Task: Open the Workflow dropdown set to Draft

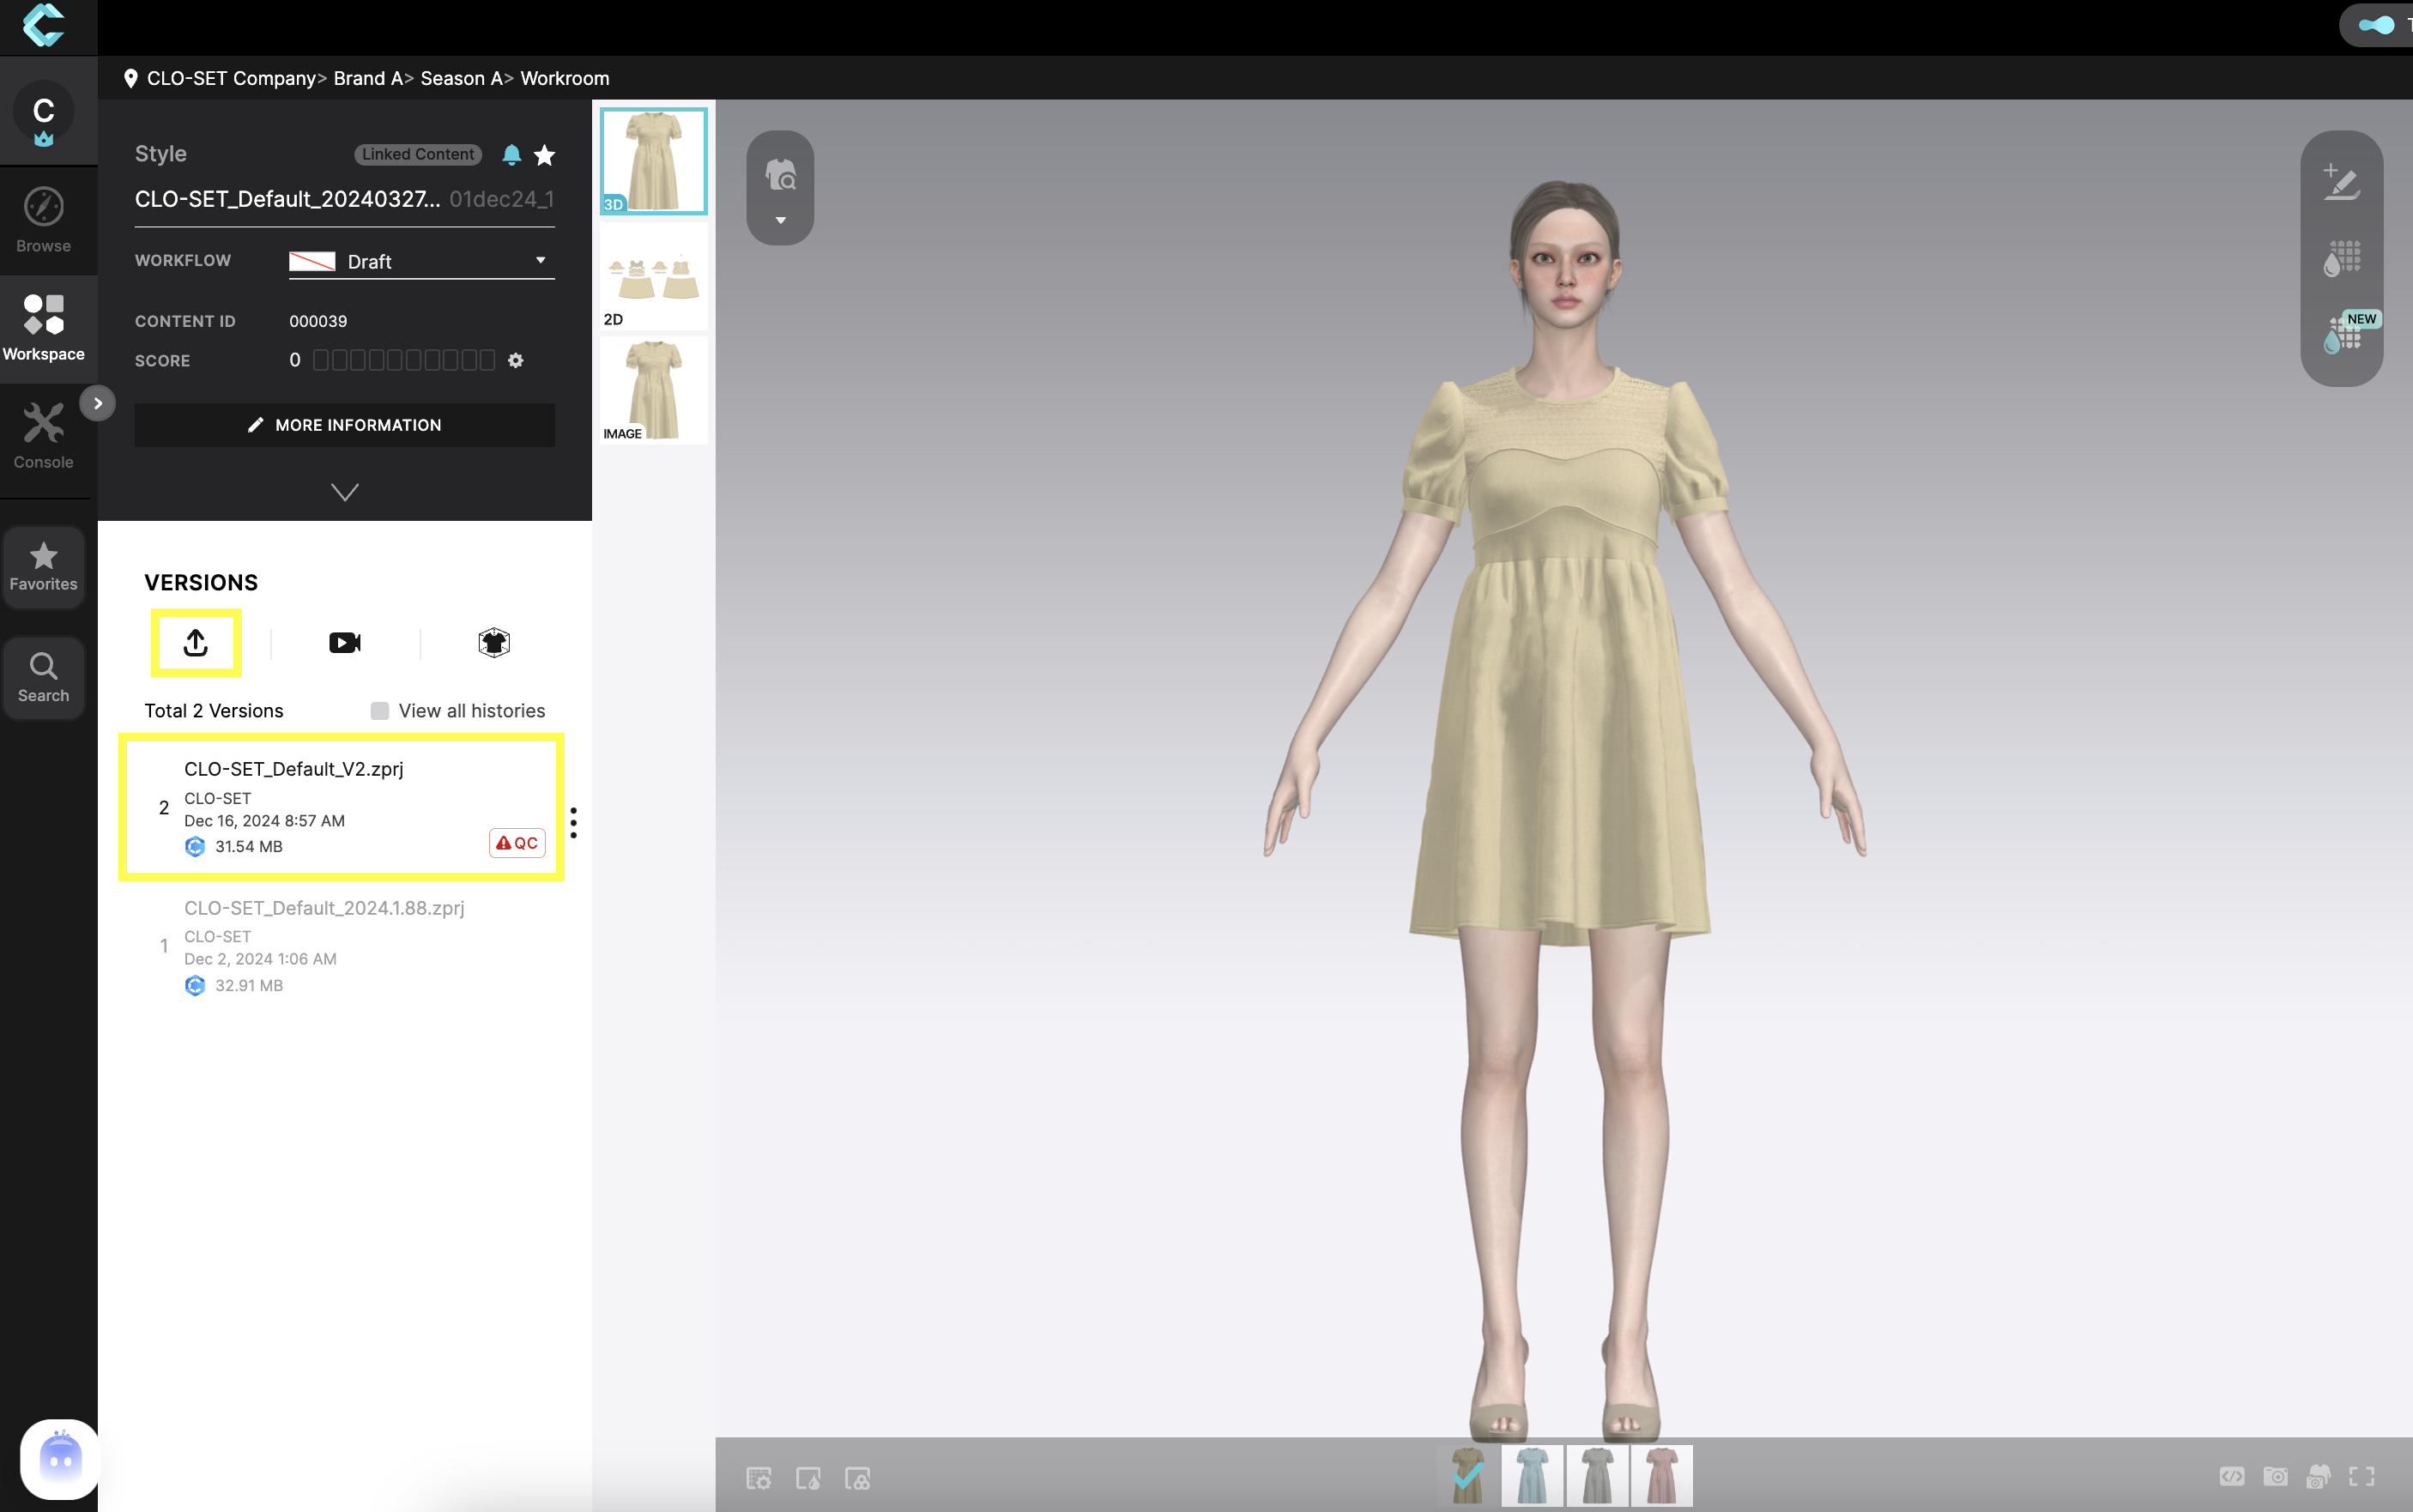Action: tap(421, 261)
